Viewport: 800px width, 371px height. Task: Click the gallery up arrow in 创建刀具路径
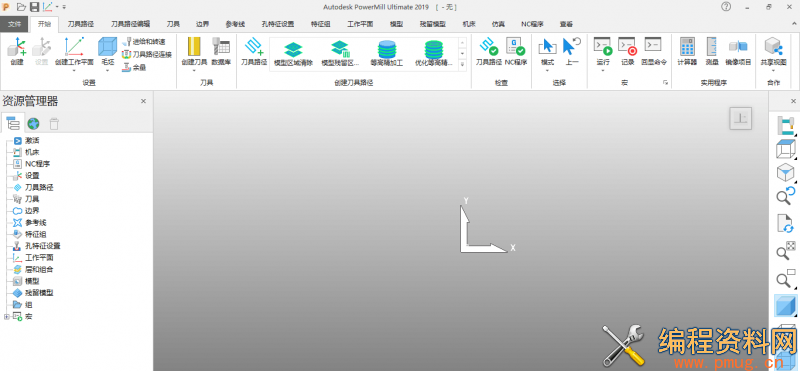tap(462, 42)
